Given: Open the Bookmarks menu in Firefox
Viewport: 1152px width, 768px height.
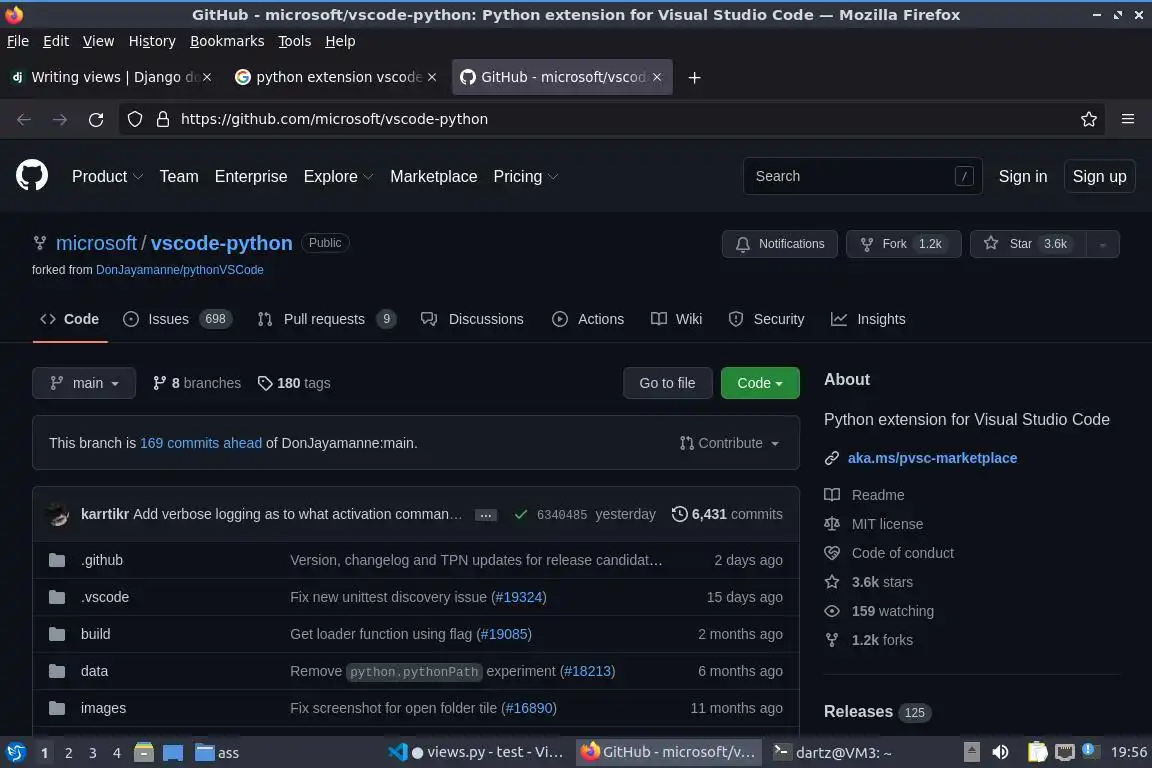Looking at the screenshot, I should click(x=227, y=41).
